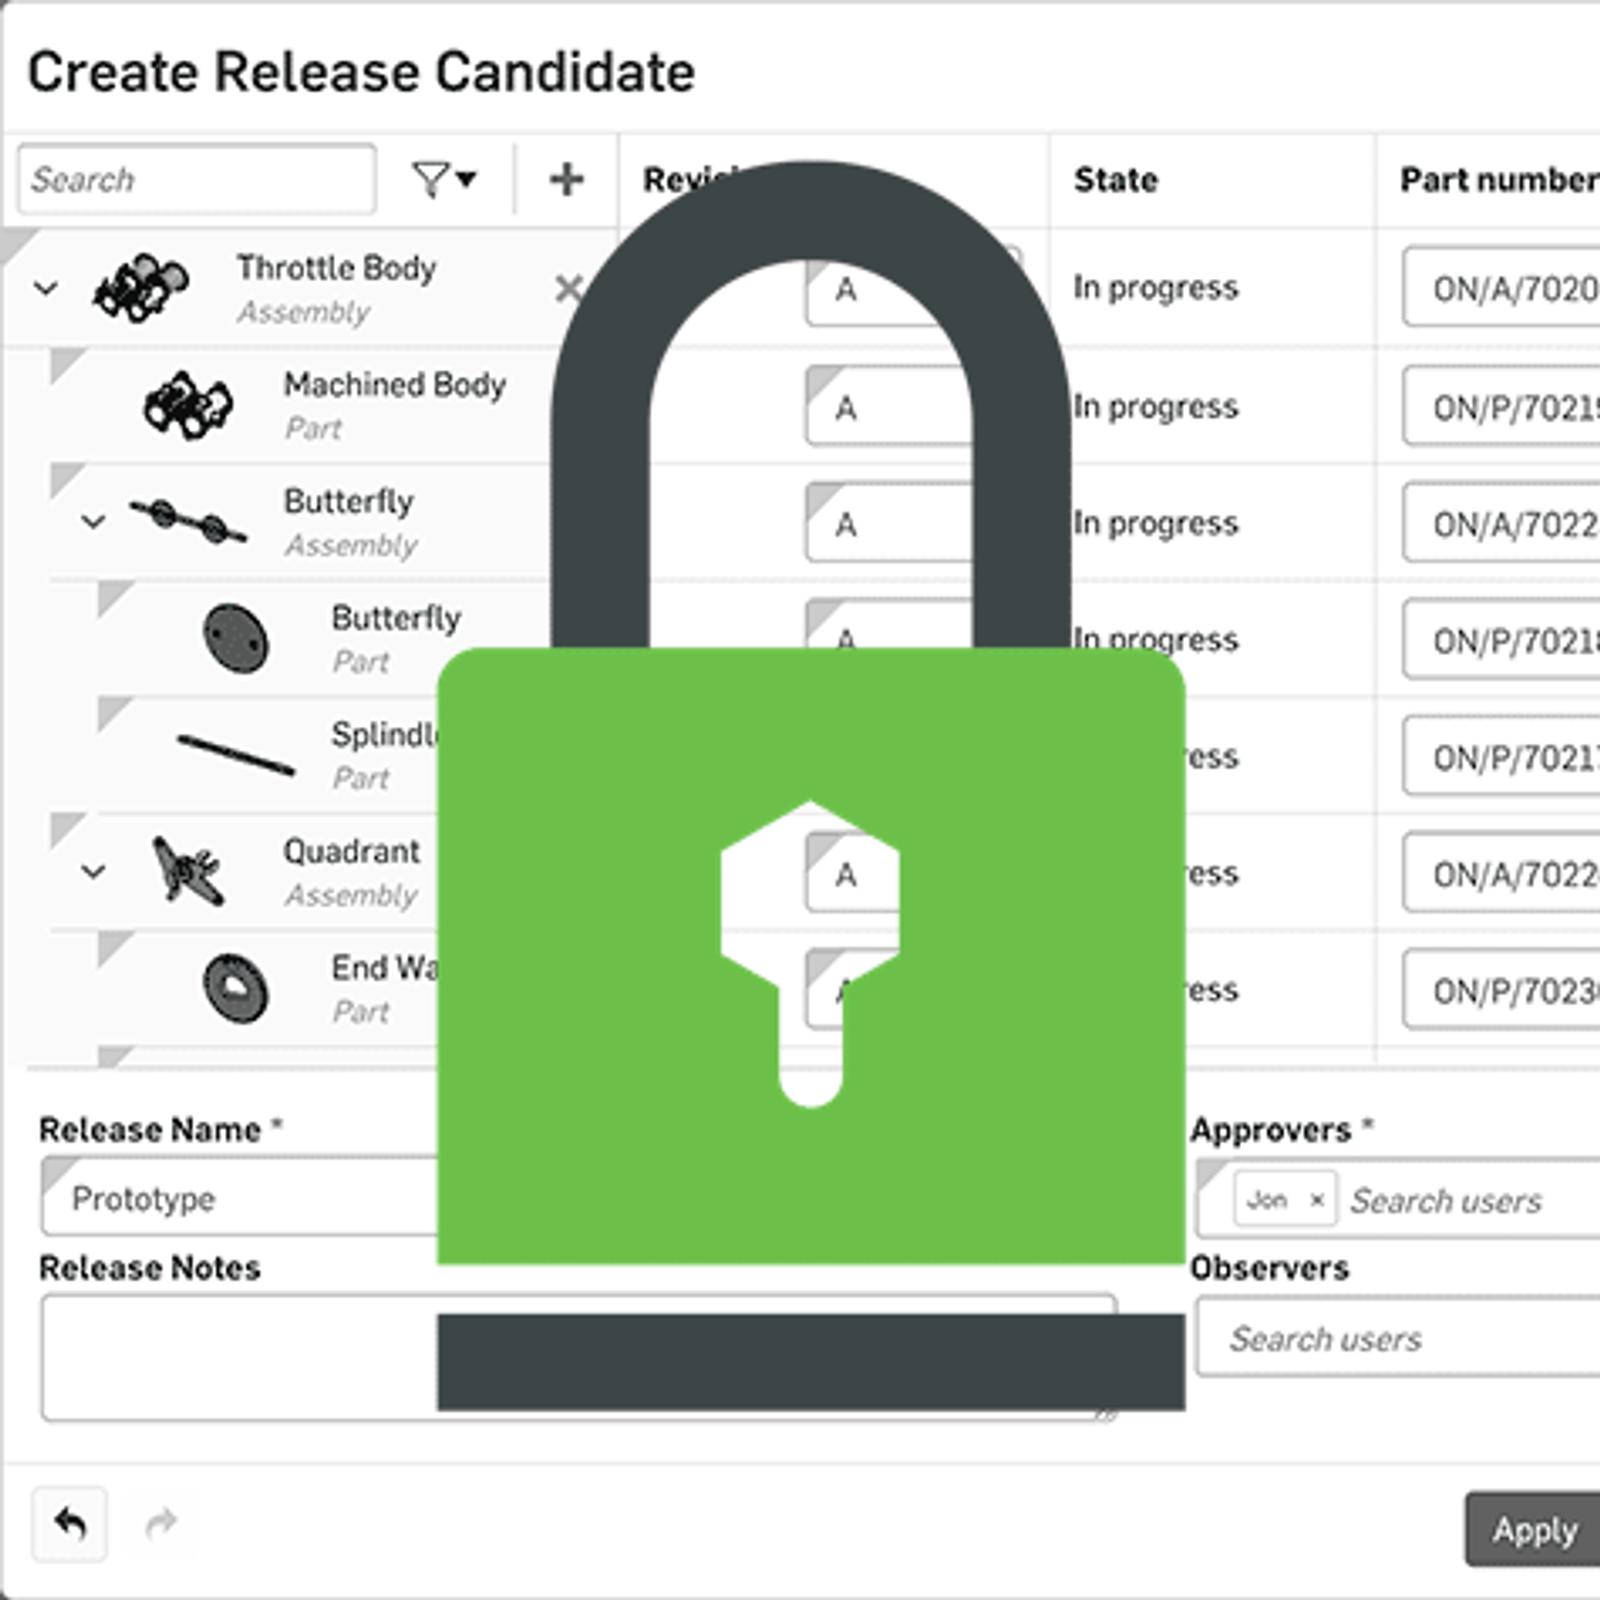Click the Observers search users field
1600x1600 pixels.
1400,1338
